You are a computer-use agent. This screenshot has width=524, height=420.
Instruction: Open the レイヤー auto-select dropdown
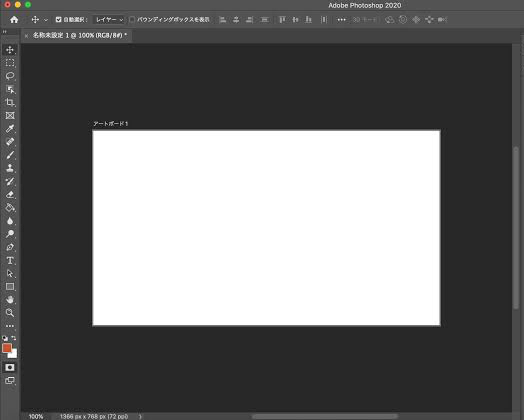[109, 20]
